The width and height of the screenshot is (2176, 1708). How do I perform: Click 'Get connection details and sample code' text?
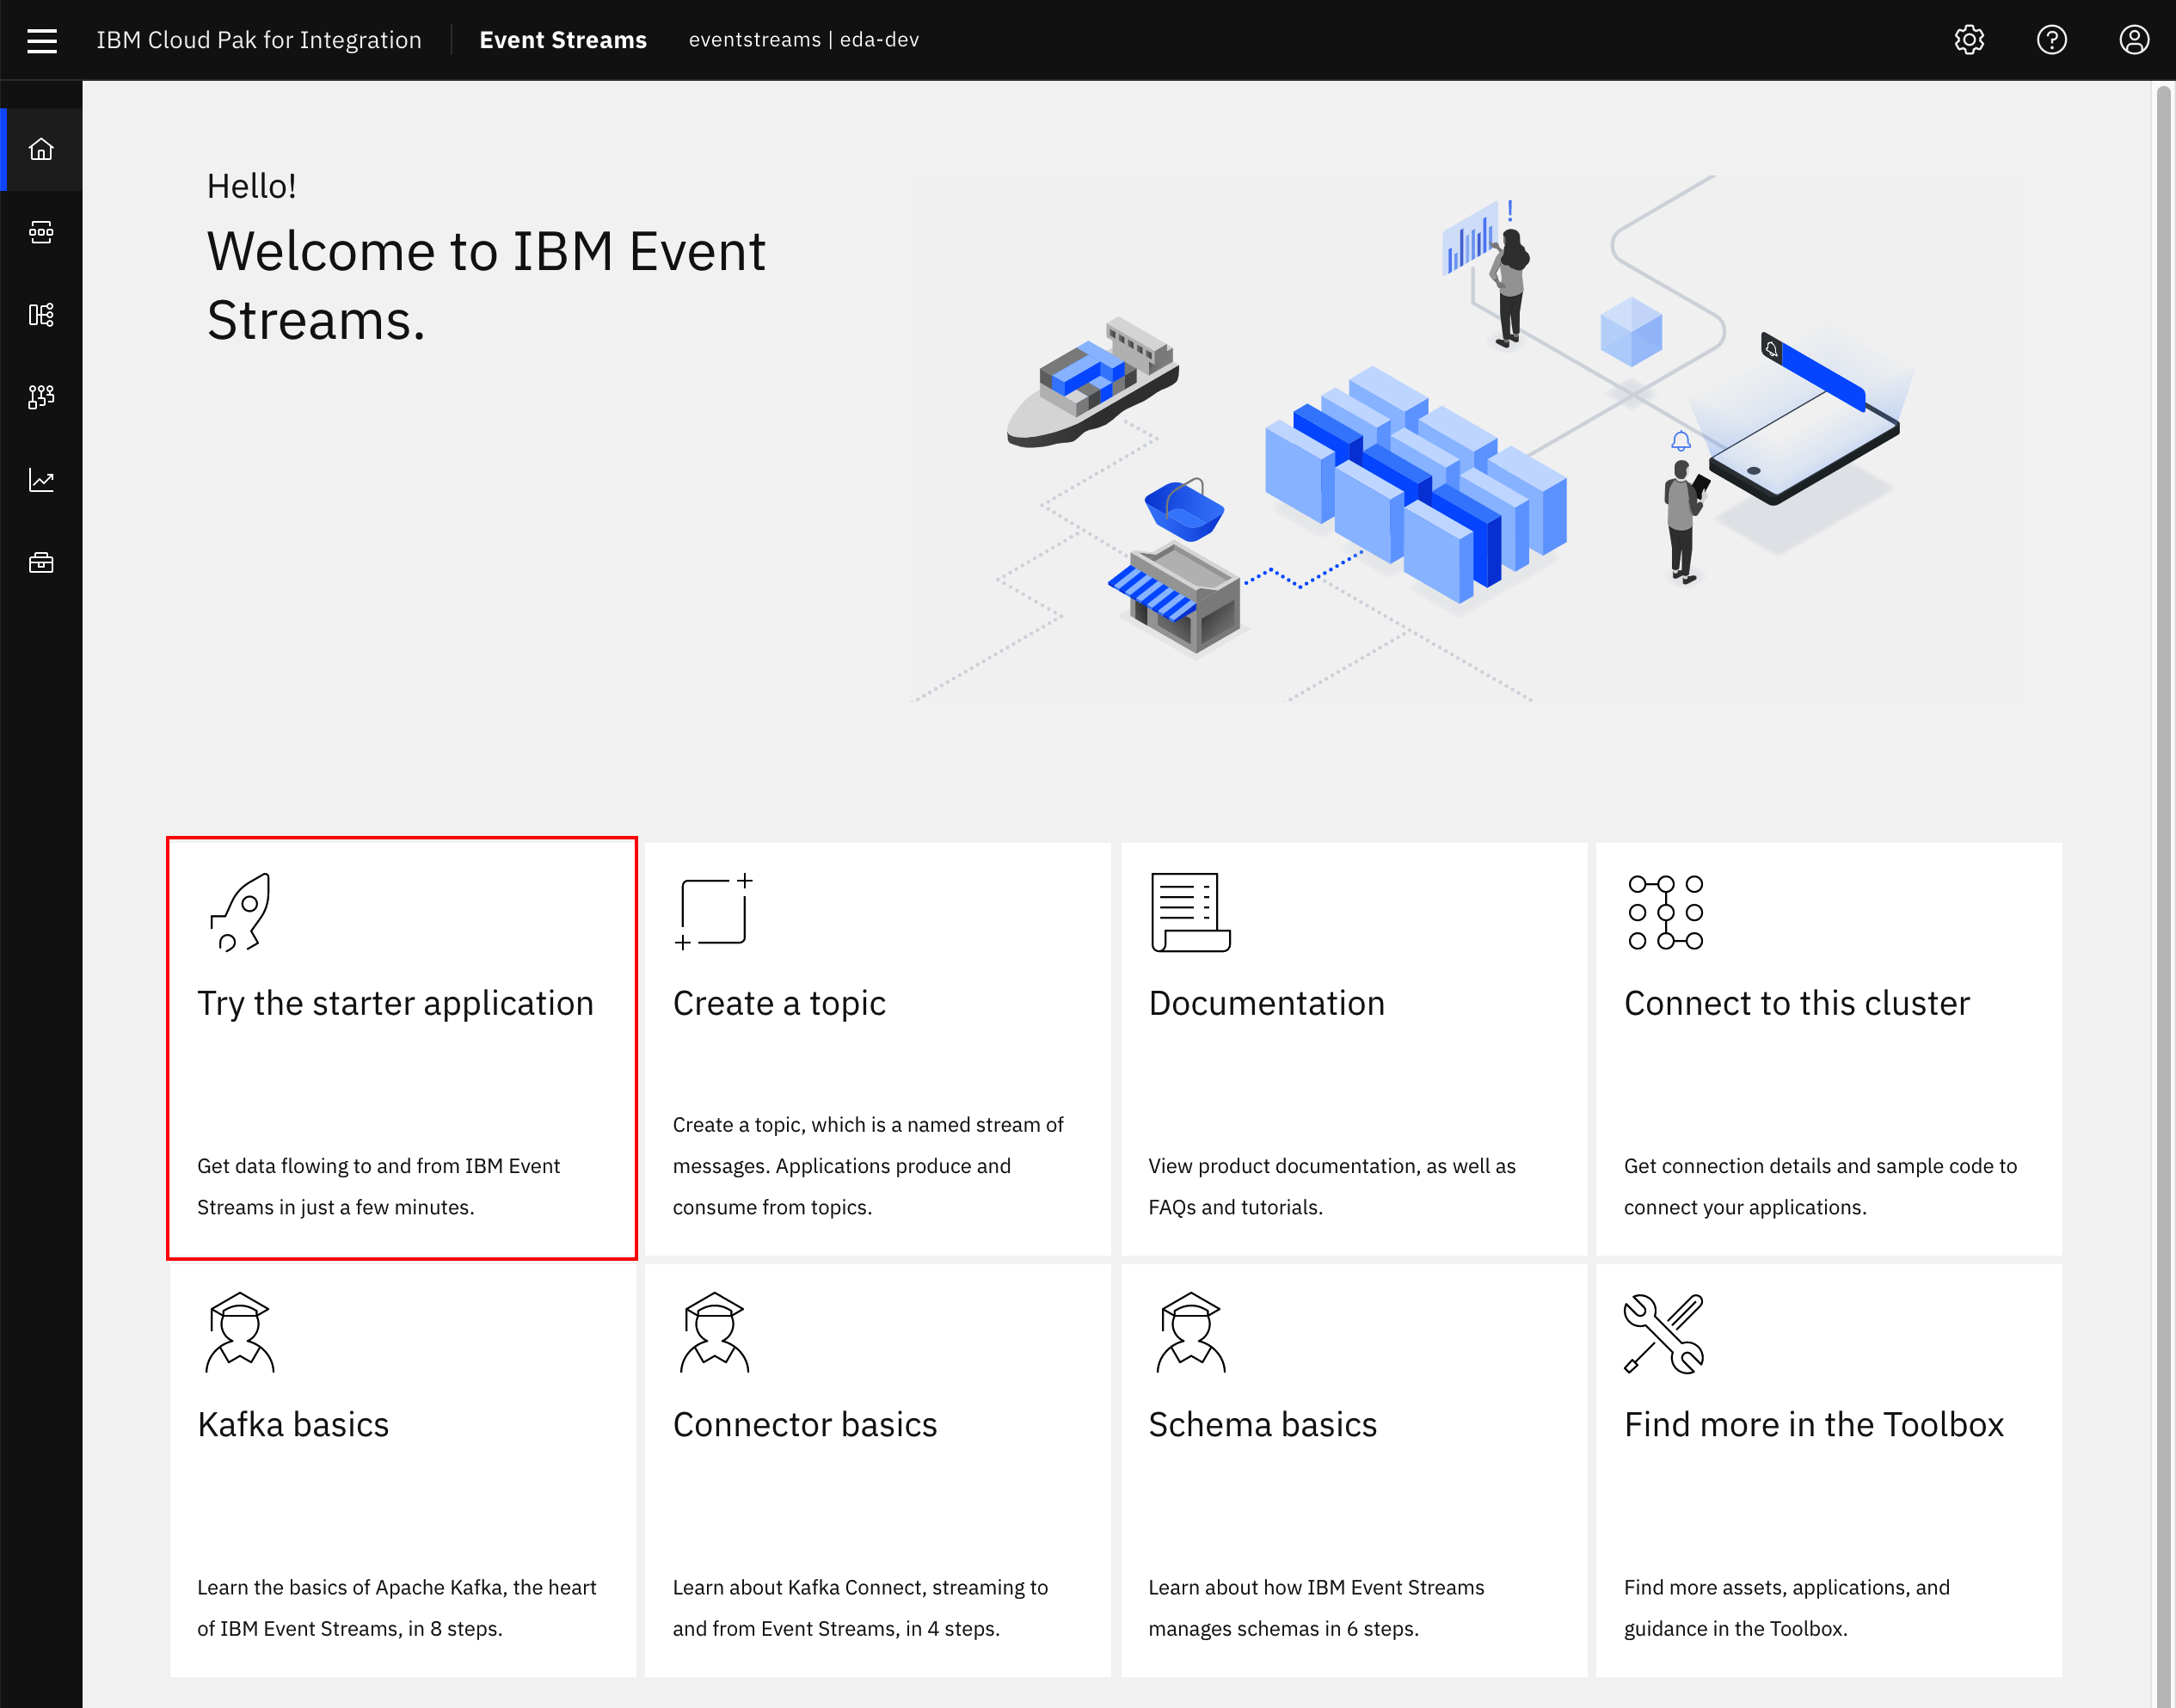pyautogui.click(x=1821, y=1187)
